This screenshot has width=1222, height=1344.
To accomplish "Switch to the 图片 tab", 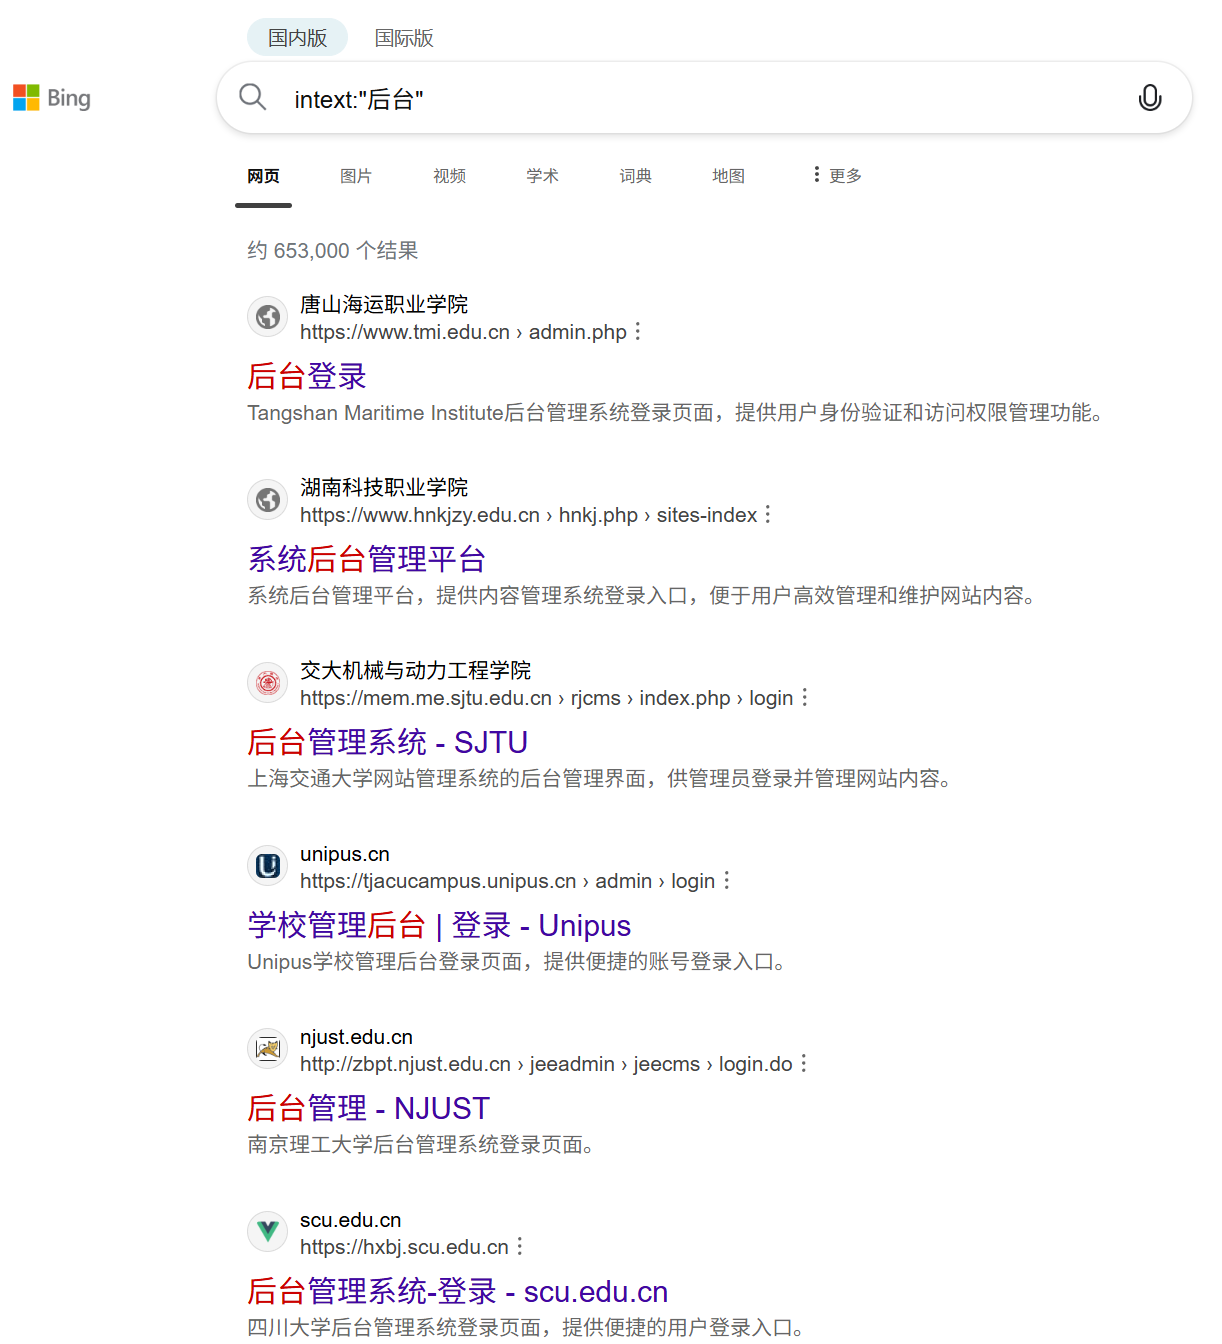I will click(356, 175).
